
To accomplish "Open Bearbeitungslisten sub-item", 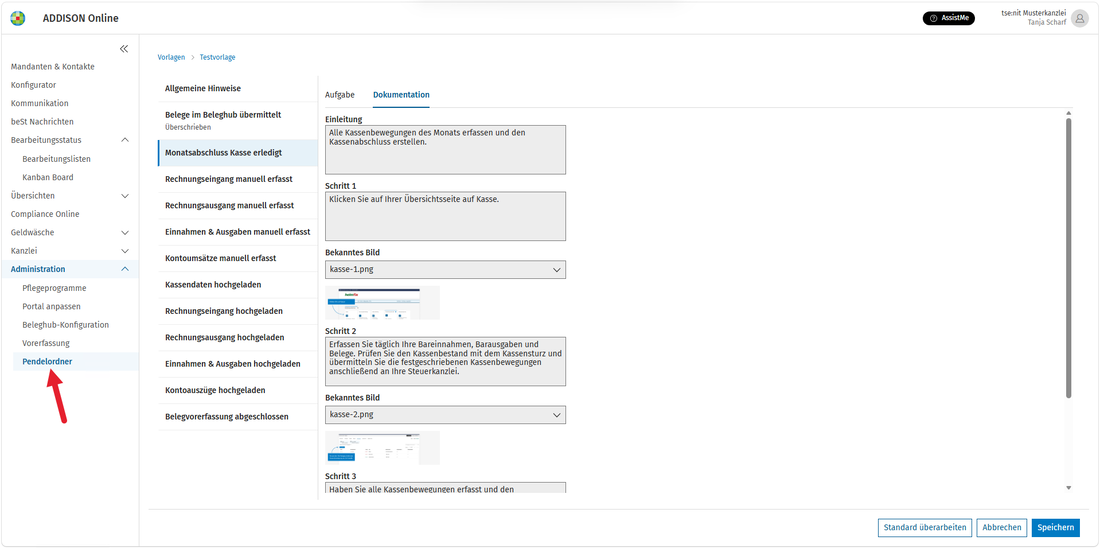I will [56, 159].
